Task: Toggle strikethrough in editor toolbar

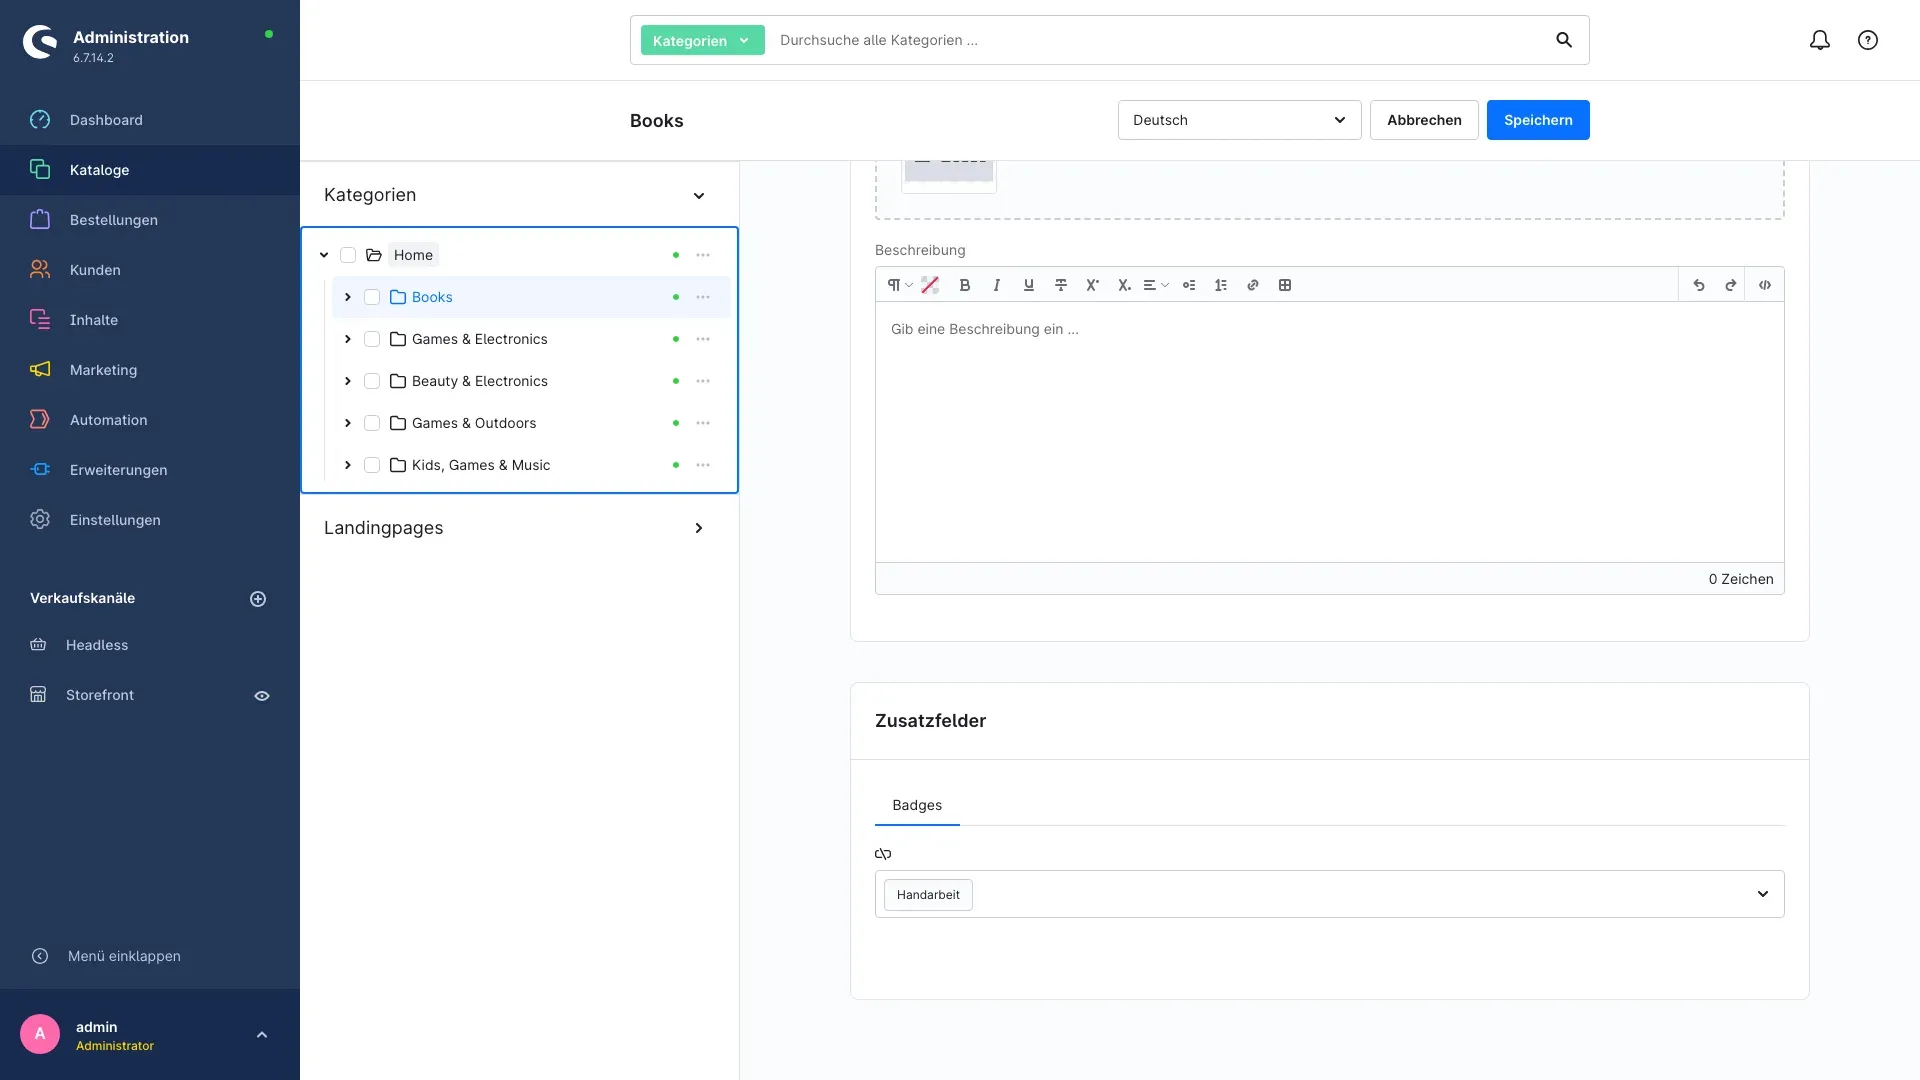Action: point(1061,285)
